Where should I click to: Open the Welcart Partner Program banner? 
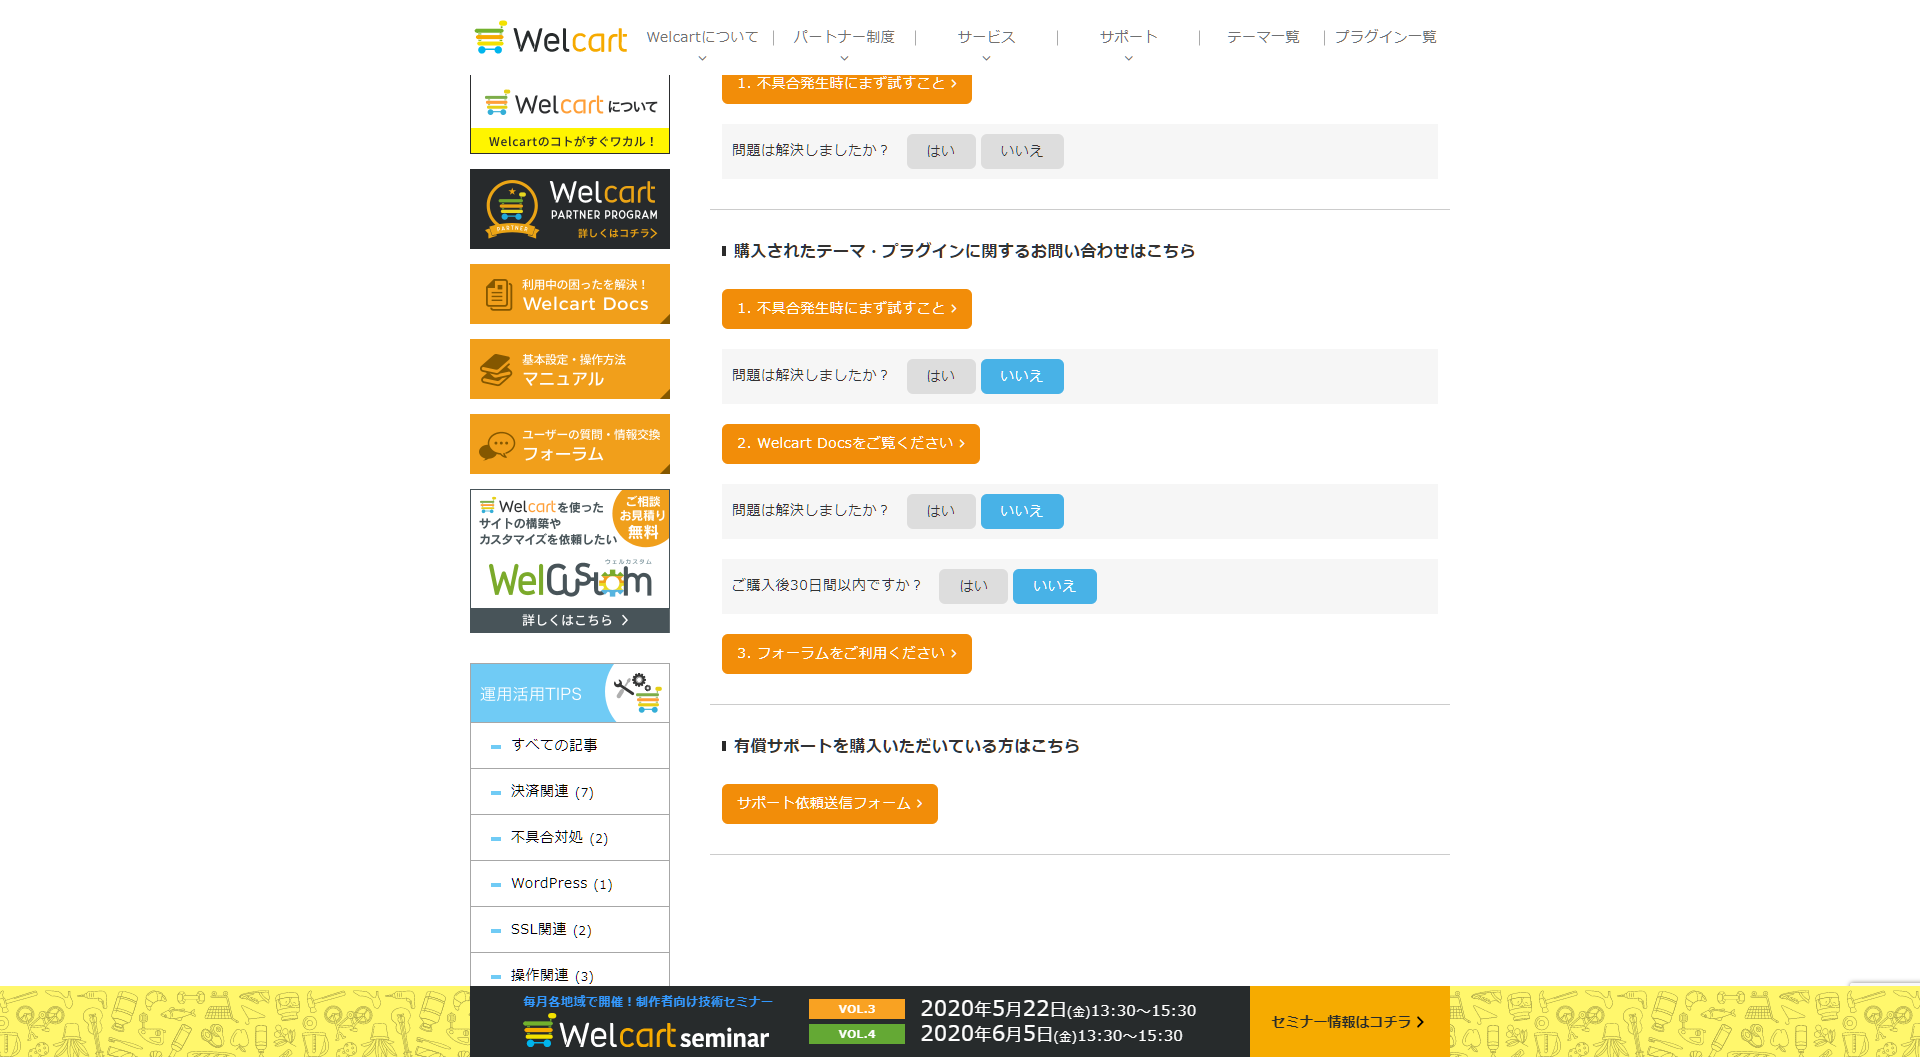click(570, 209)
